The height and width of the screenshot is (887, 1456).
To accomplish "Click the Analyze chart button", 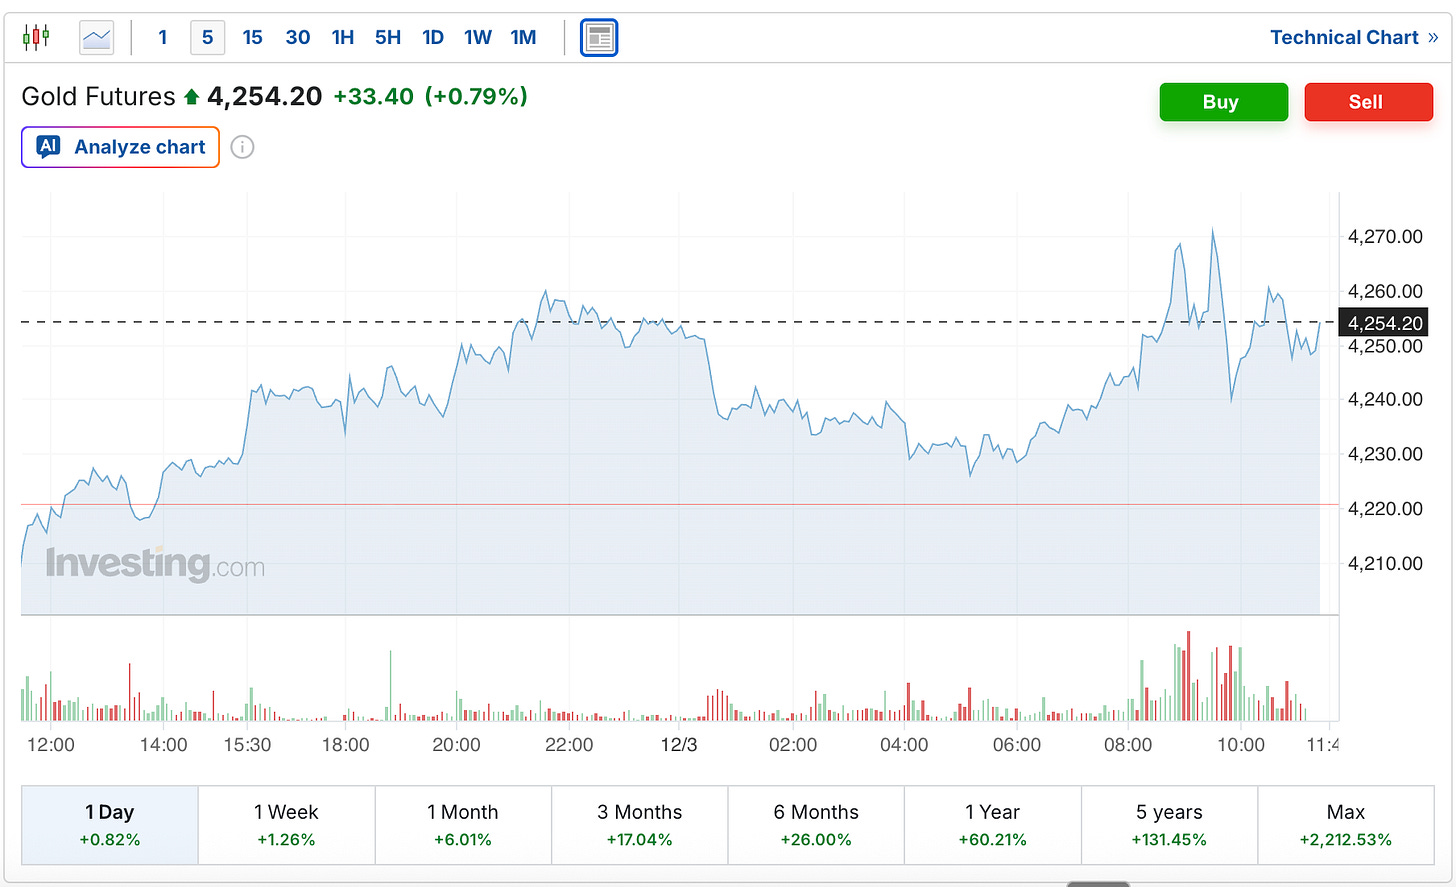I will coord(120,147).
